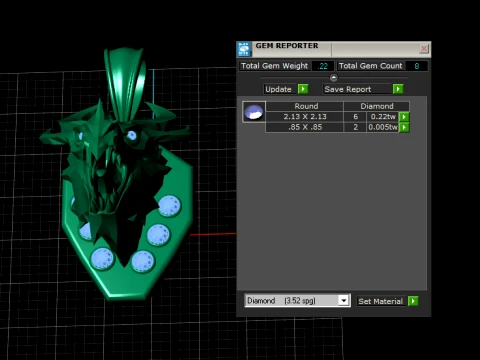Click the Set Material label button

[x=381, y=301]
